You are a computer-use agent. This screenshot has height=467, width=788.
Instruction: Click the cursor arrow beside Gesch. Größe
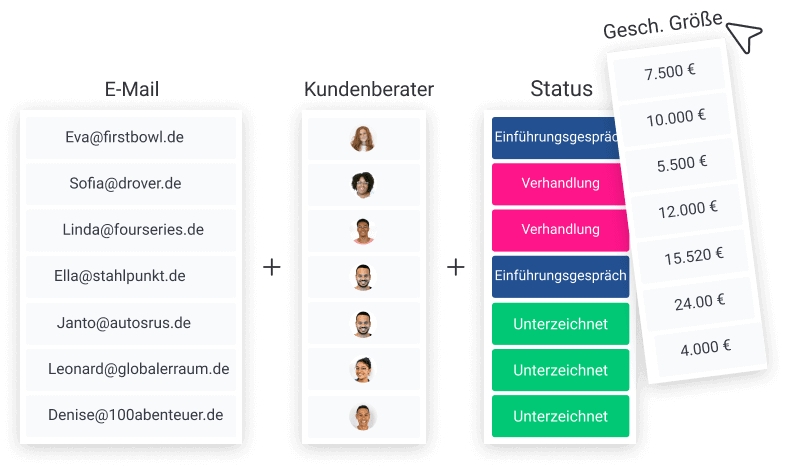(744, 37)
